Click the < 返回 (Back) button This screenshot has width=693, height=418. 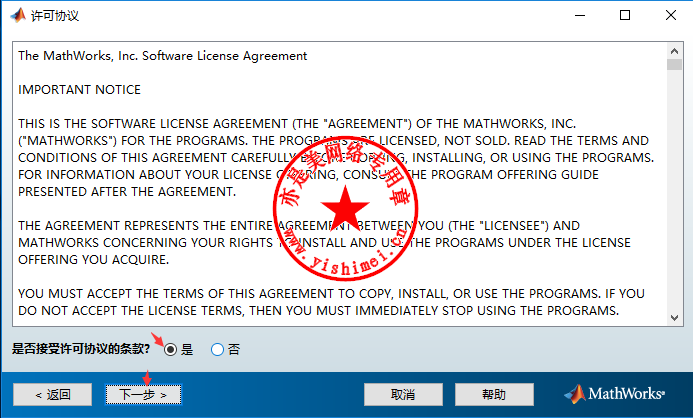point(53,394)
